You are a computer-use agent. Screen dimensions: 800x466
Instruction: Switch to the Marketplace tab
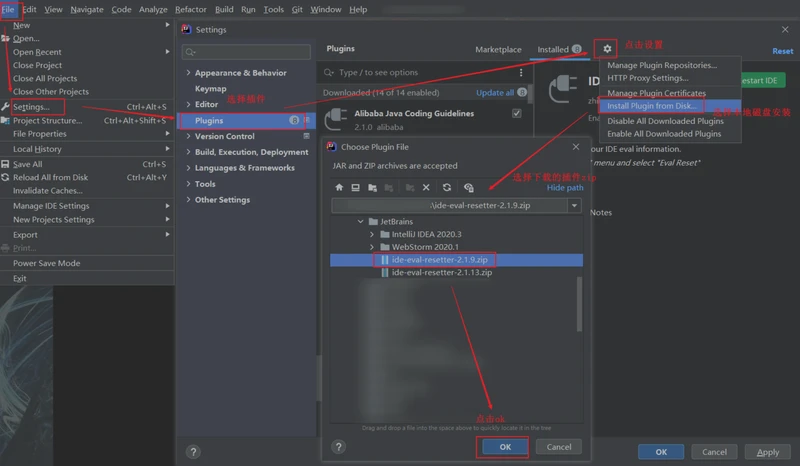[498, 49]
